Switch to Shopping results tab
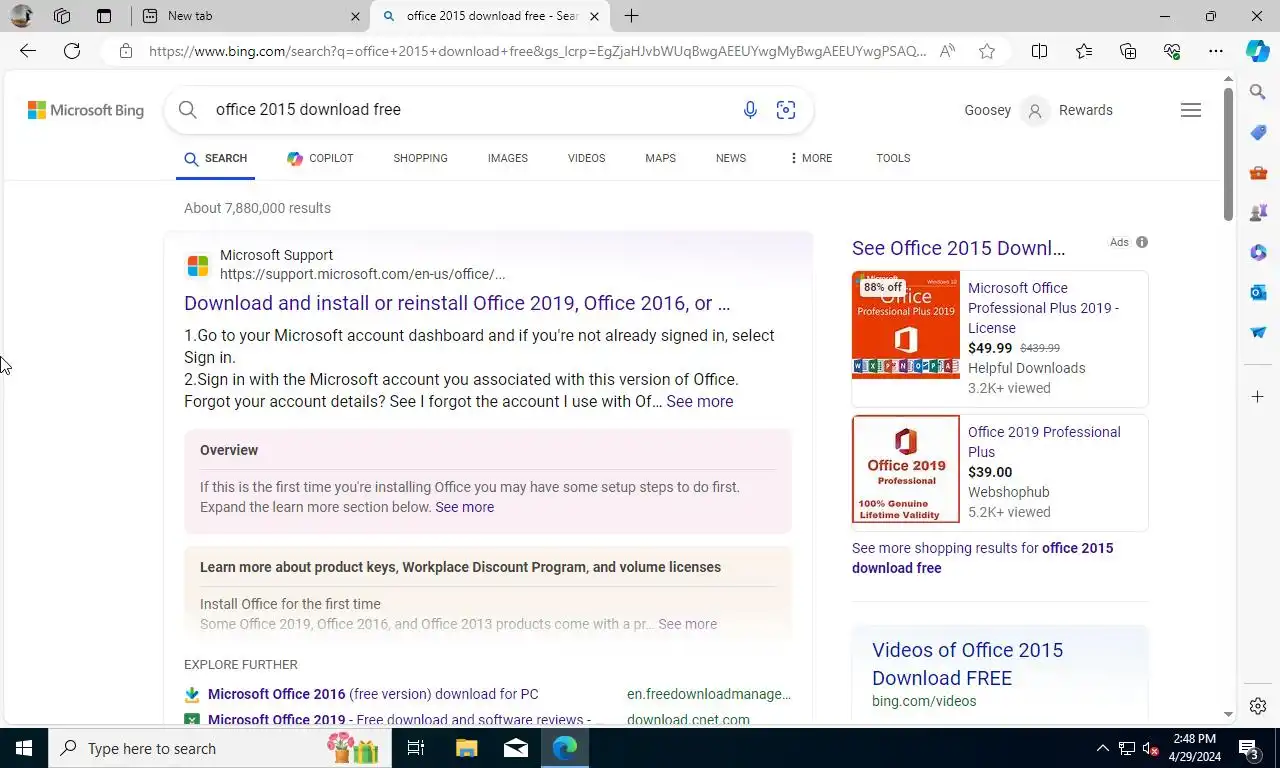 420,158
